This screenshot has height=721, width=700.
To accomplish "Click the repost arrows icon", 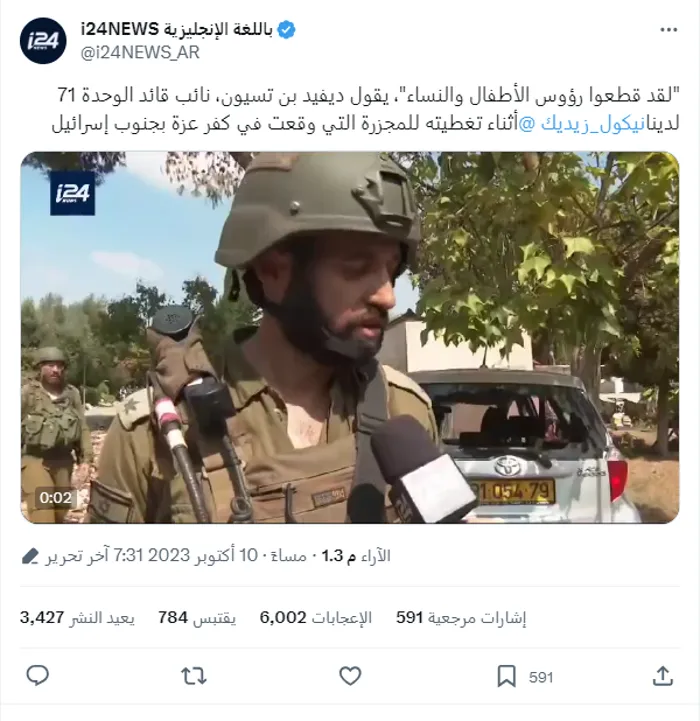I will pyautogui.click(x=194, y=676).
